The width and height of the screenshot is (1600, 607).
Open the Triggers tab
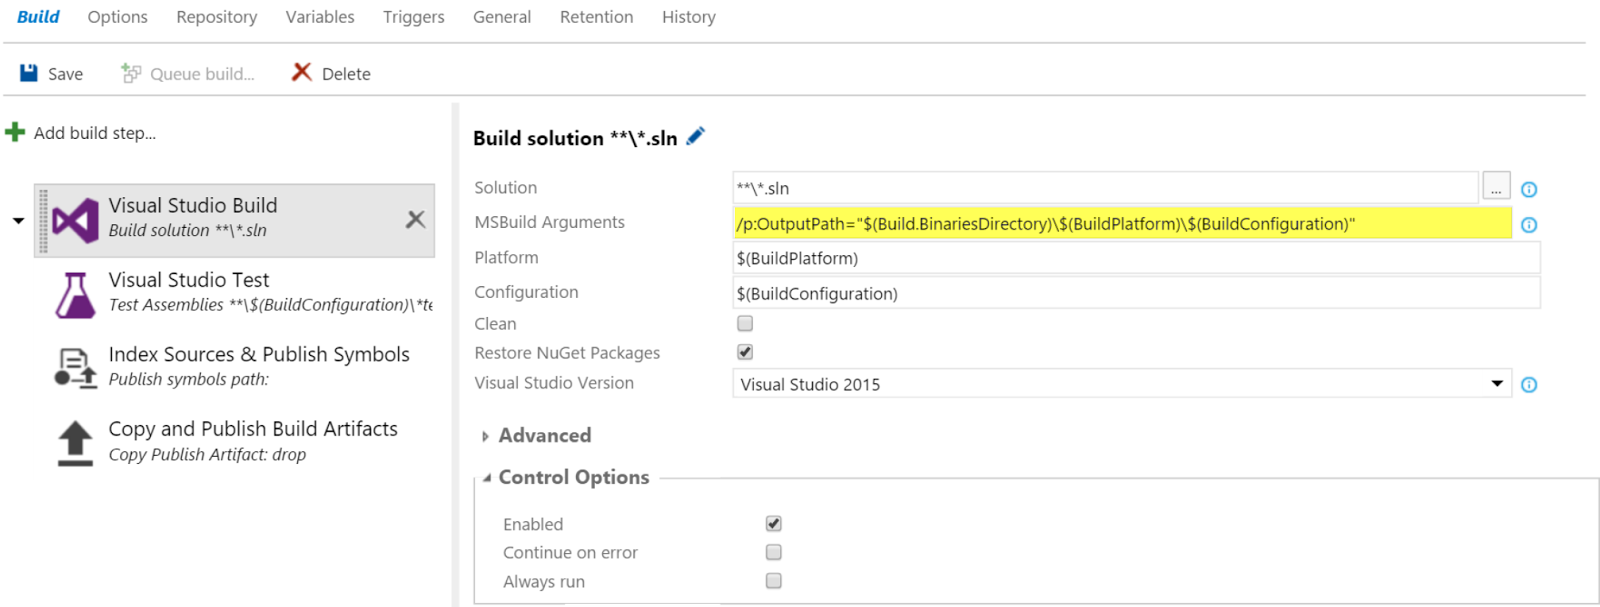click(x=414, y=17)
